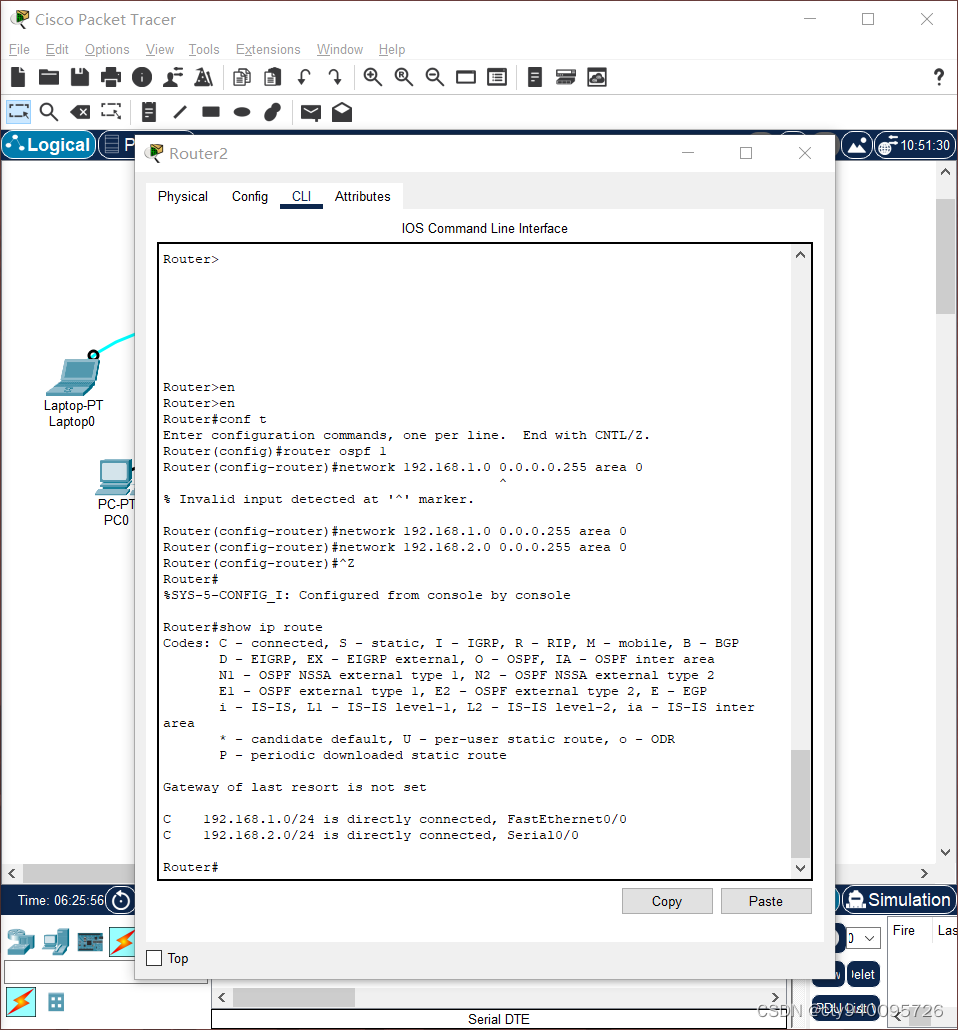The image size is (958, 1030).
Task: Open the drawing palette rectangle icon
Action: pos(466,78)
